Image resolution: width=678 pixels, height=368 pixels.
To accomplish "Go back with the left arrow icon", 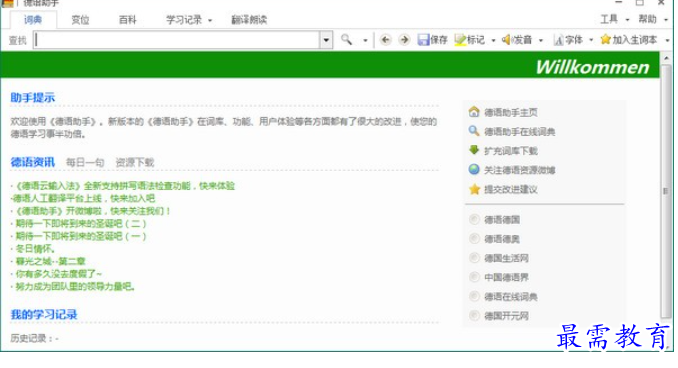I will point(385,40).
